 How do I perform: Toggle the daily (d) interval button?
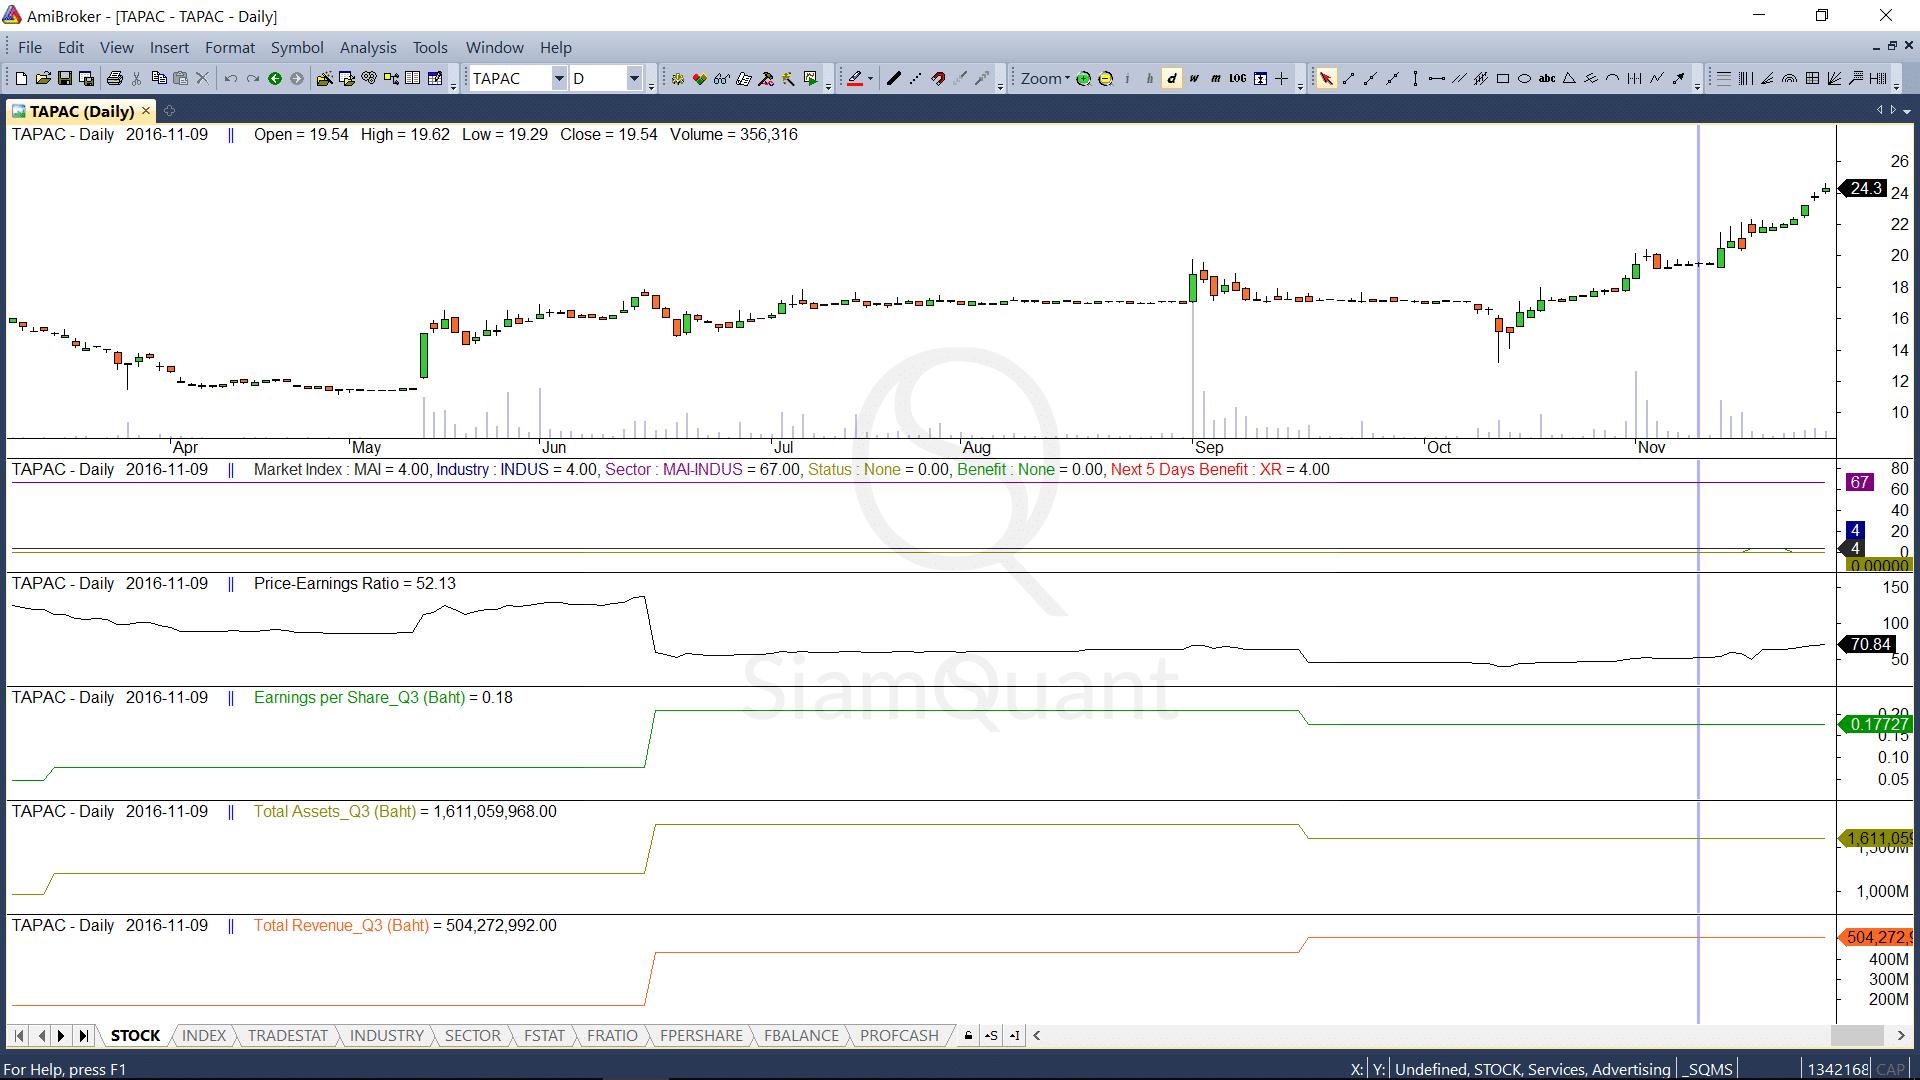[x=1171, y=78]
